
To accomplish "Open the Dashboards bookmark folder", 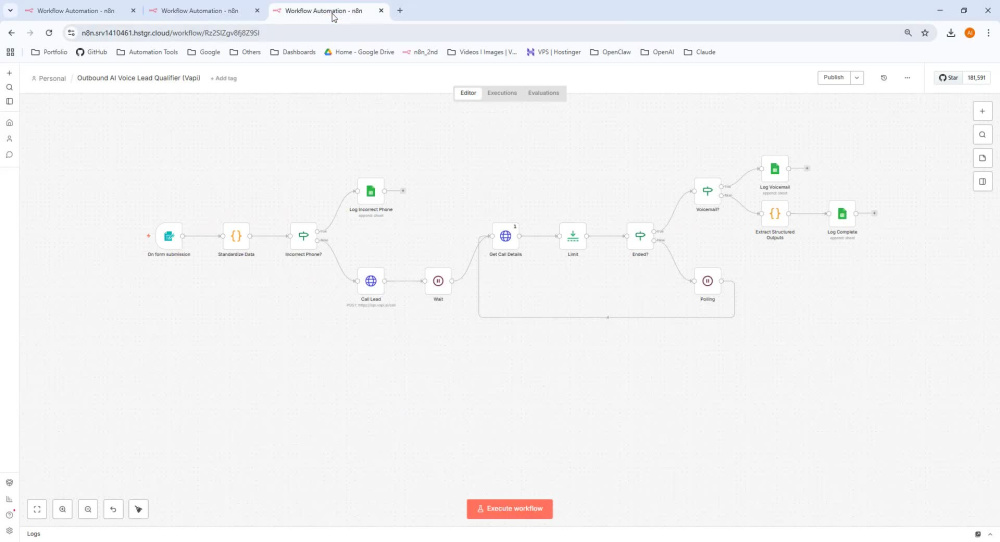I will point(293,52).
